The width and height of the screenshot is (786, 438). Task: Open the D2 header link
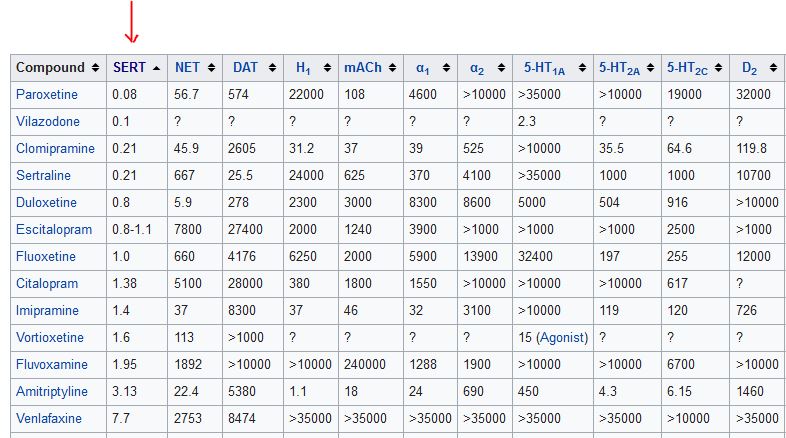click(749, 68)
